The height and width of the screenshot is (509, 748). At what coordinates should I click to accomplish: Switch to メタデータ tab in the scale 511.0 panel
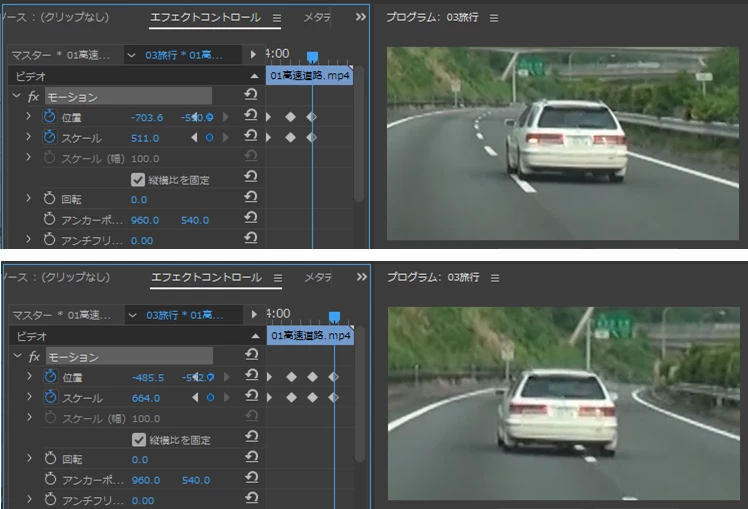[x=317, y=18]
